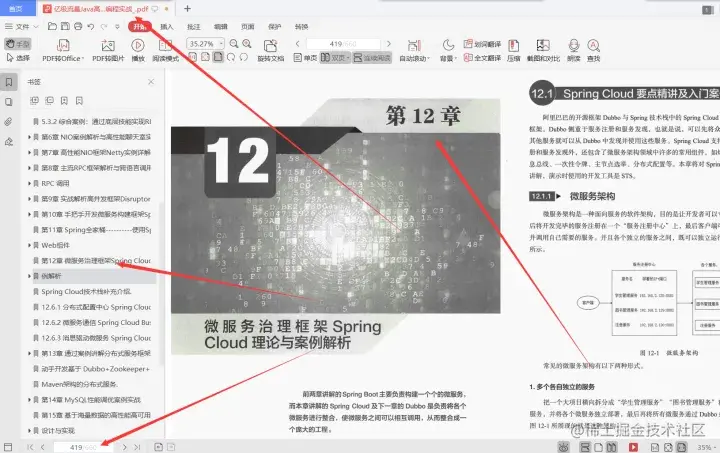Open the 文件 file menu

21,27
